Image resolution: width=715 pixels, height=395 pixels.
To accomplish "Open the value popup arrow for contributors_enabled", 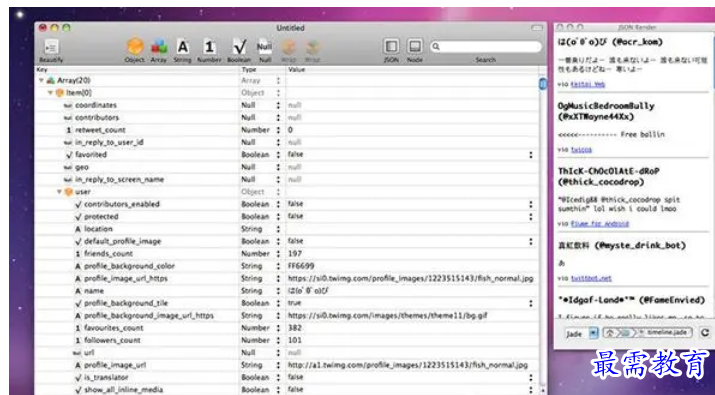I will coord(531,204).
